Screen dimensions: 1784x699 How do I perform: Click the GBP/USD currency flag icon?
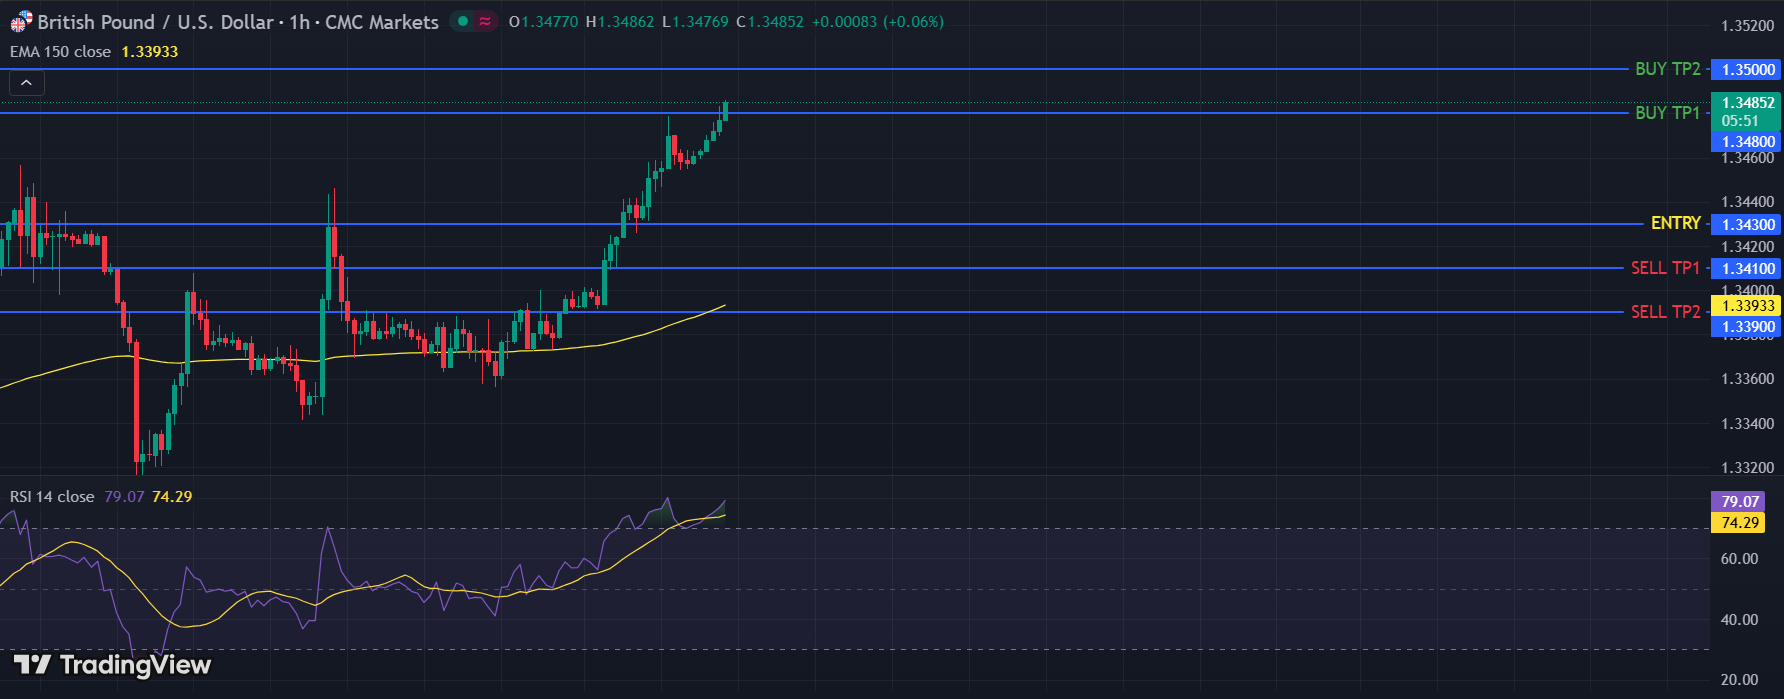point(21,21)
